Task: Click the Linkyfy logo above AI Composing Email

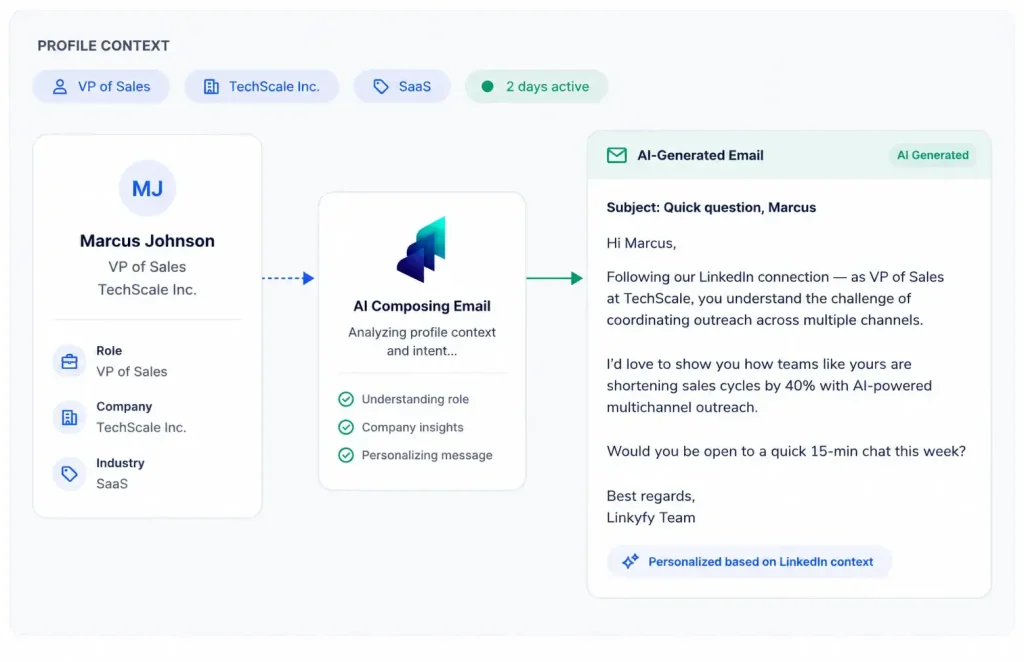Action: pyautogui.click(x=421, y=250)
